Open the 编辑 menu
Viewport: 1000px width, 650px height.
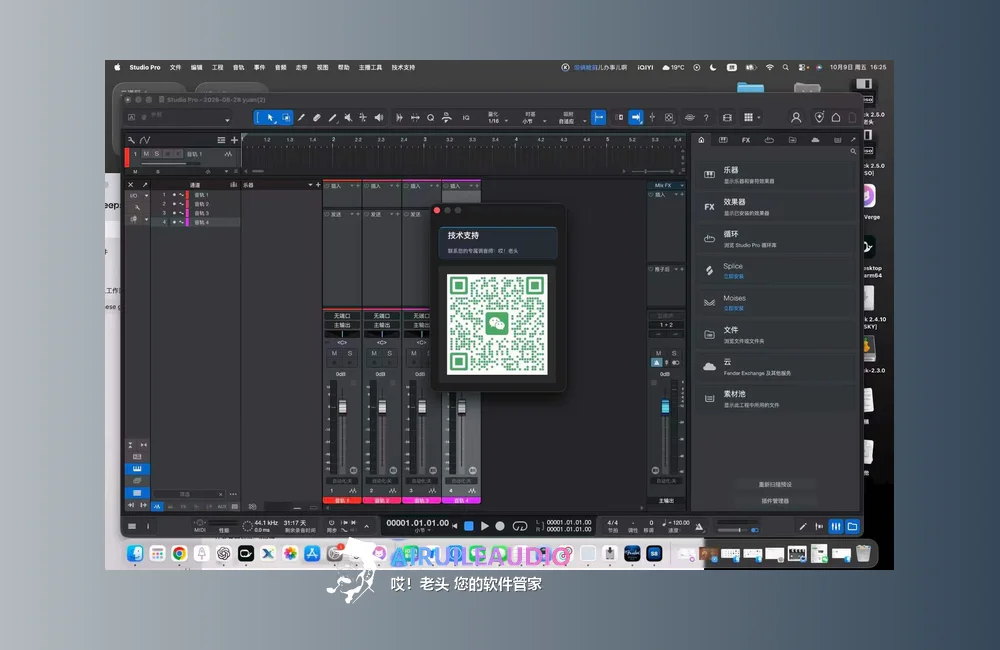[x=196, y=67]
